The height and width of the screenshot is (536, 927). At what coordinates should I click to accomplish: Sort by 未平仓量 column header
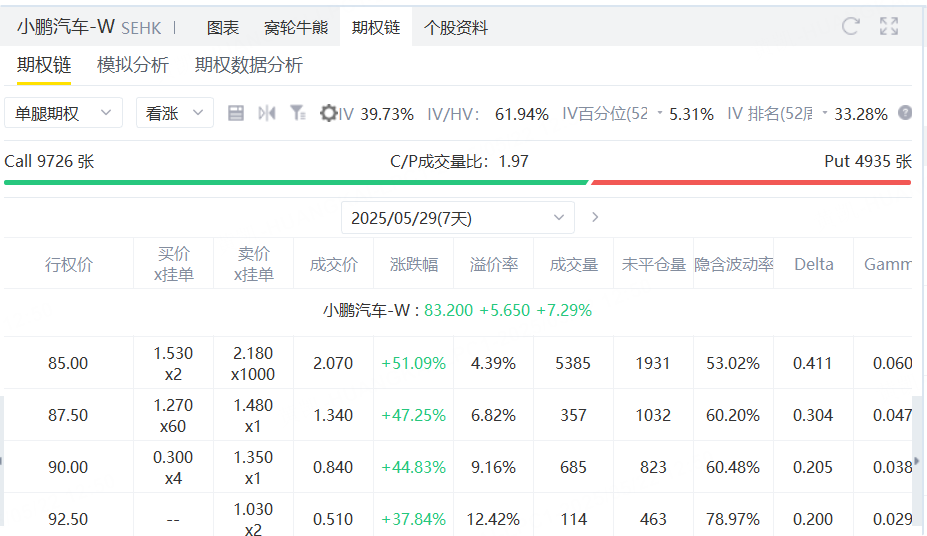(653, 264)
